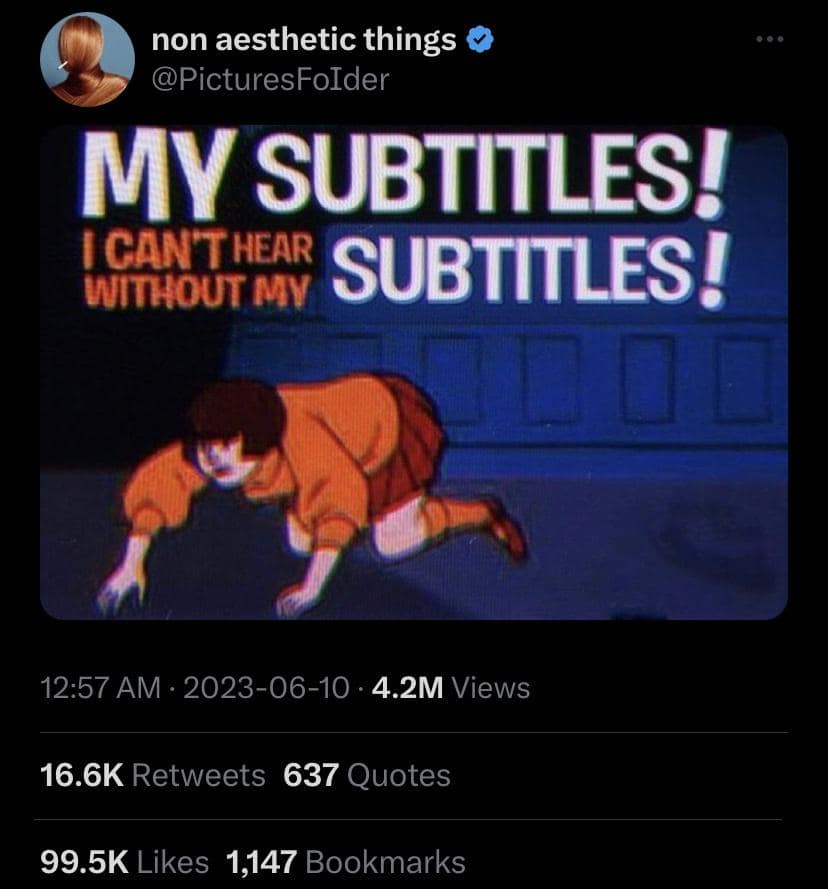Click the 12:57 AM timestamp

coord(98,688)
